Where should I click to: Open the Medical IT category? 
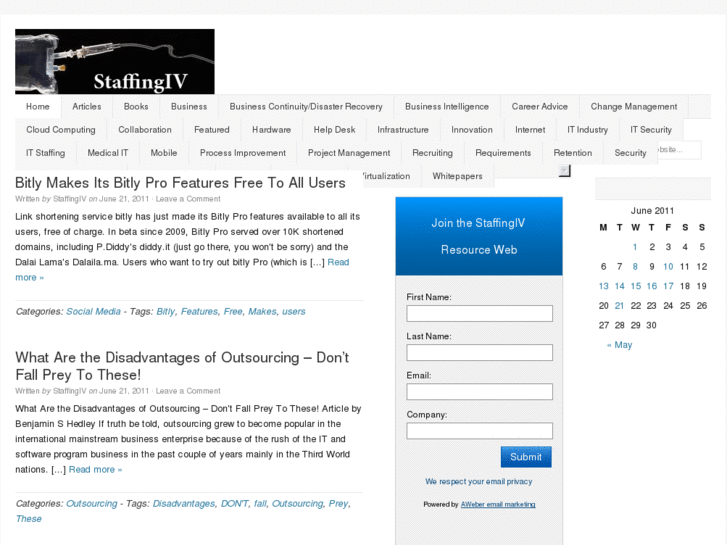[x=108, y=153]
